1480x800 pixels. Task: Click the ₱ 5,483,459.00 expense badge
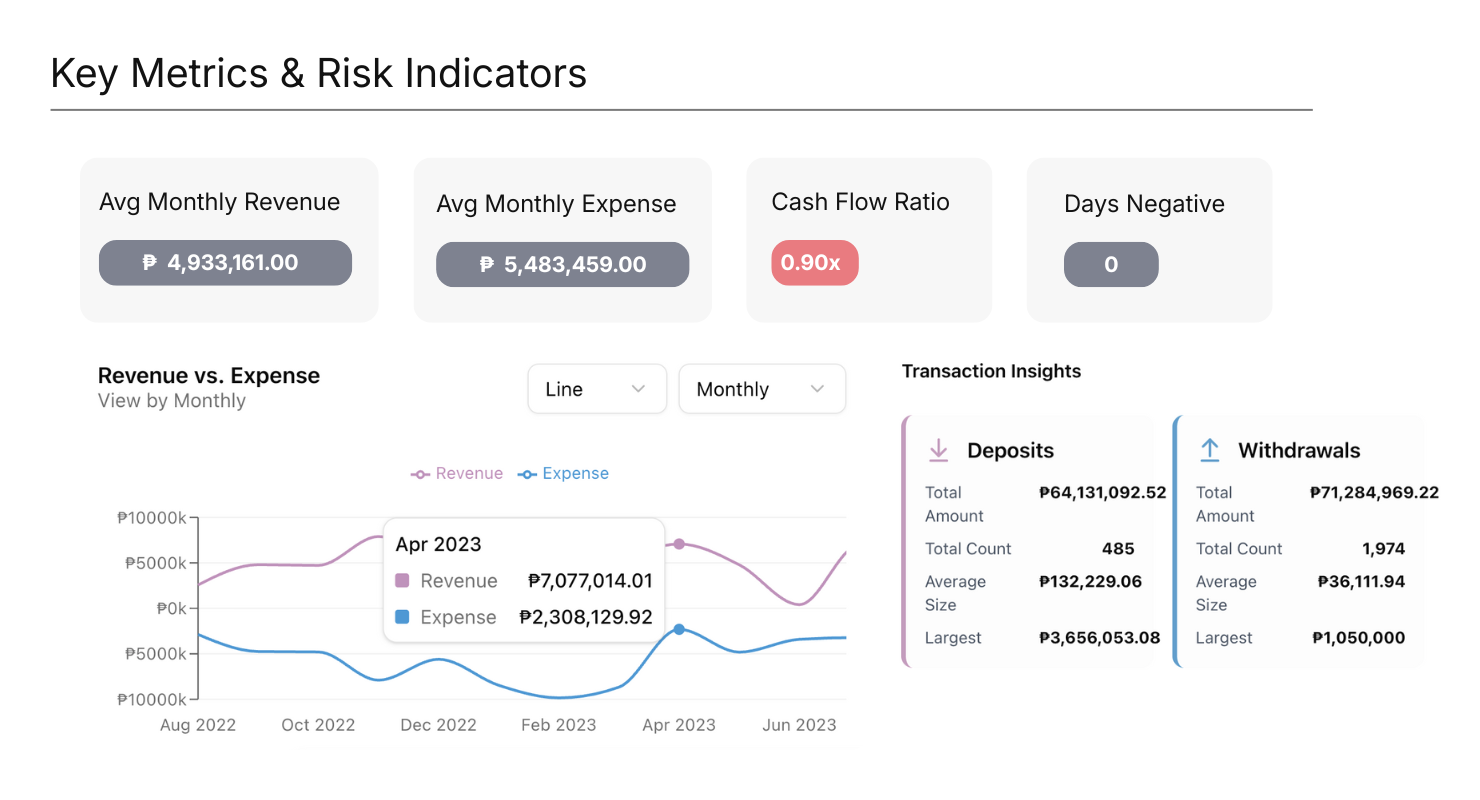(x=562, y=265)
